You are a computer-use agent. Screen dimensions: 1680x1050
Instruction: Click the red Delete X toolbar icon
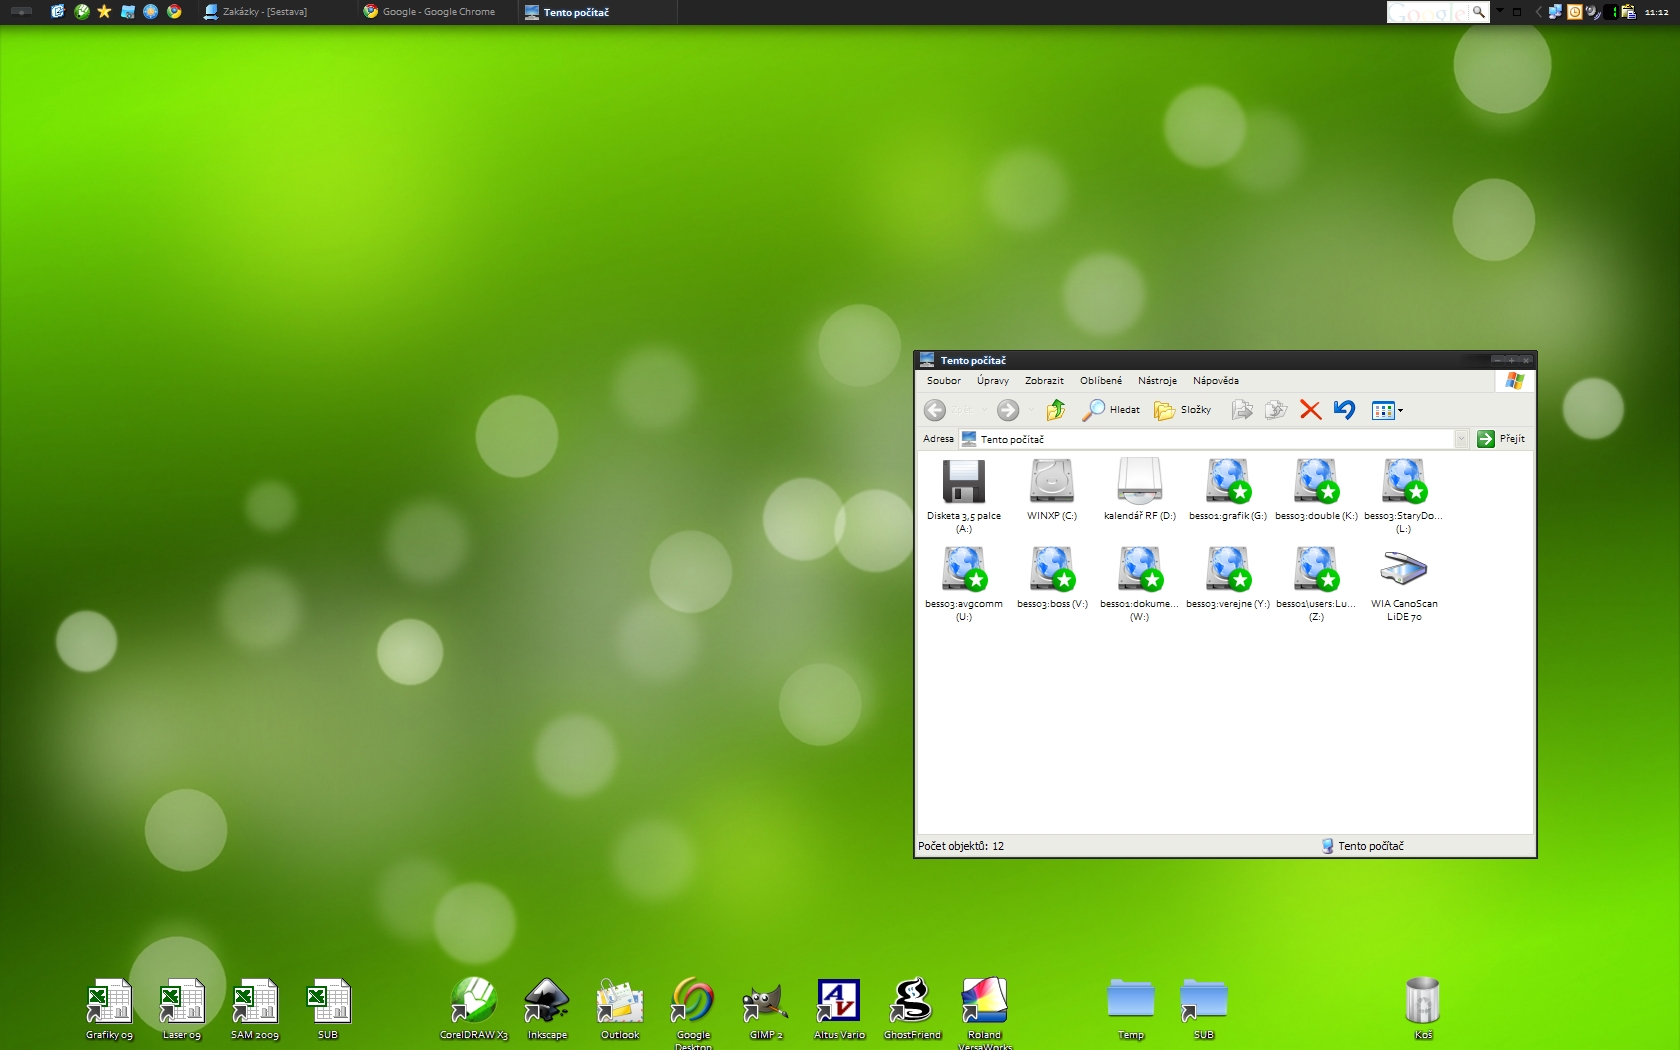point(1310,410)
